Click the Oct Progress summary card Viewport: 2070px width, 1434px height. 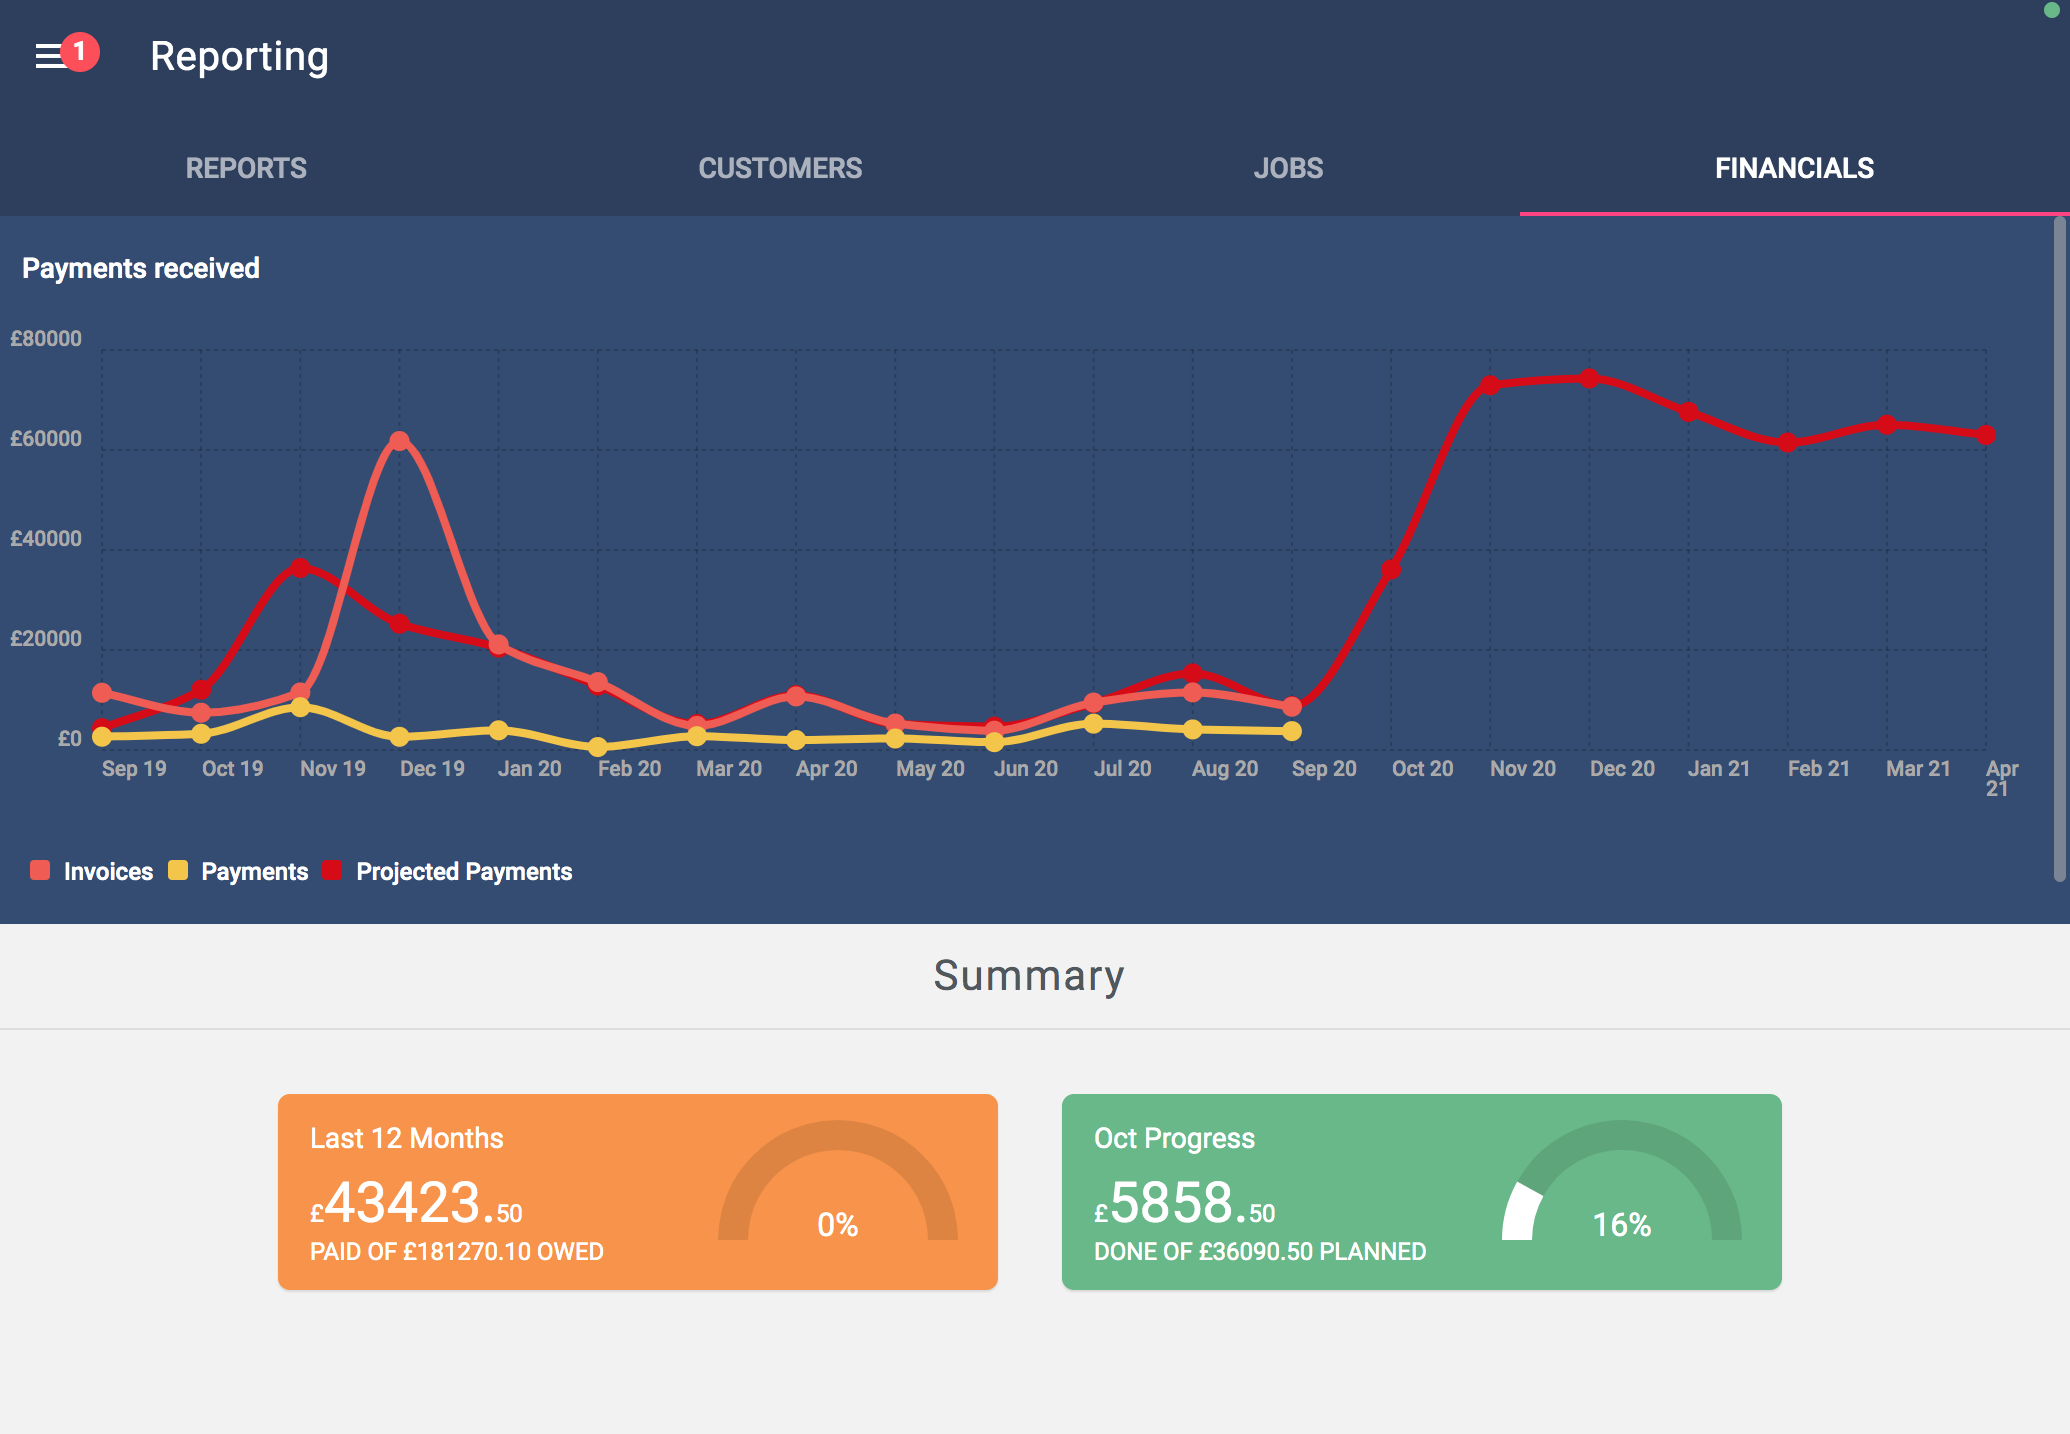pyautogui.click(x=1421, y=1191)
